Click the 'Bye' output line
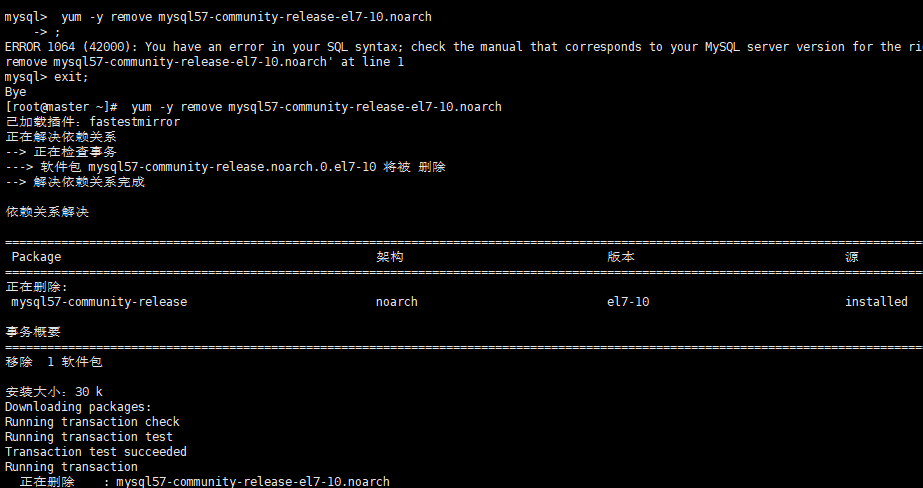This screenshot has height=488, width=923. [15, 92]
